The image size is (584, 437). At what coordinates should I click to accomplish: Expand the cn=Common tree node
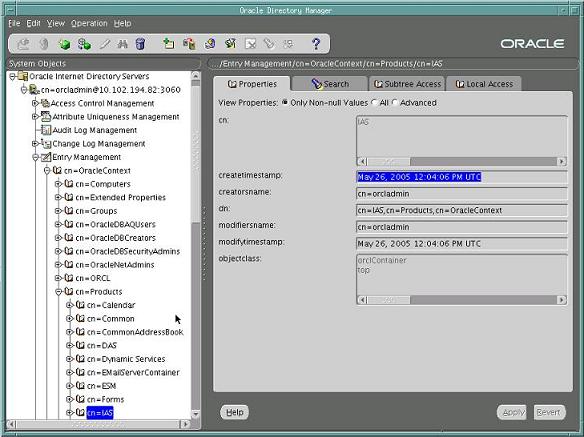coord(69,319)
